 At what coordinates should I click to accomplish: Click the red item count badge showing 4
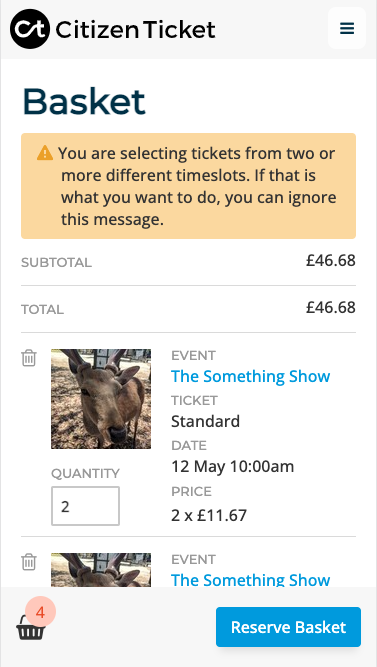(x=40, y=612)
